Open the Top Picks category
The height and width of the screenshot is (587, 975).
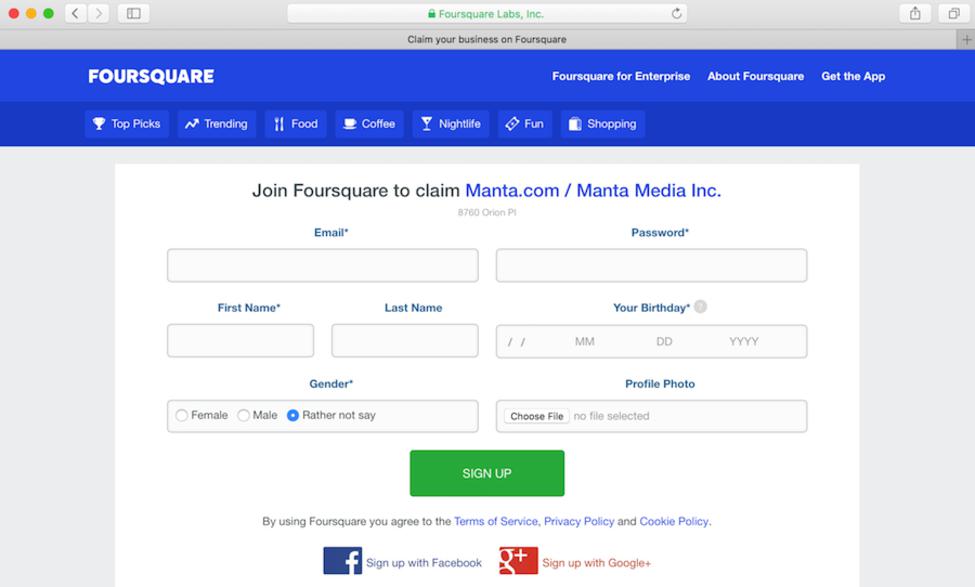click(x=127, y=124)
